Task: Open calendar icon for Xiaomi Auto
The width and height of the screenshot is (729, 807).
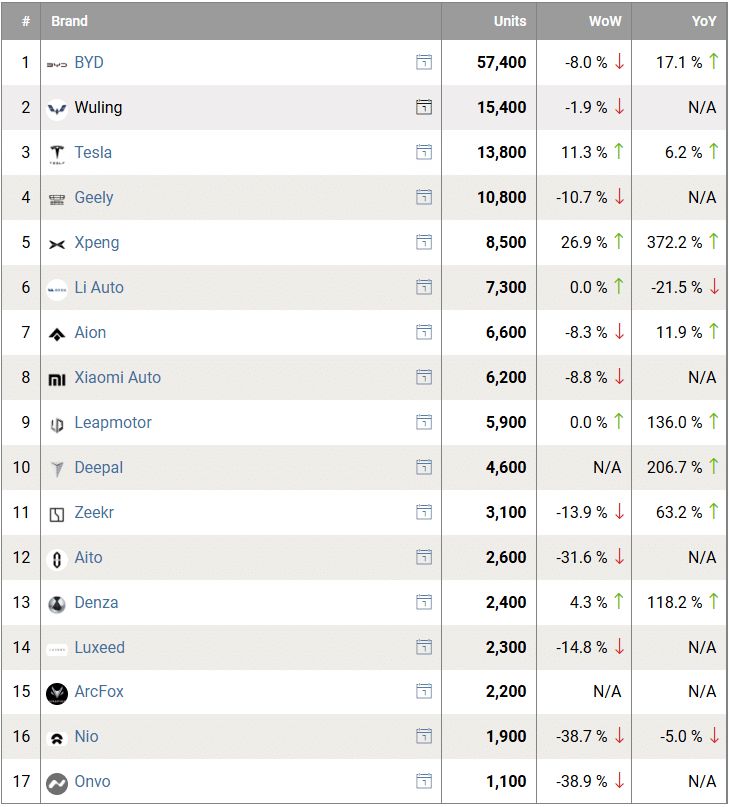Action: [x=424, y=377]
